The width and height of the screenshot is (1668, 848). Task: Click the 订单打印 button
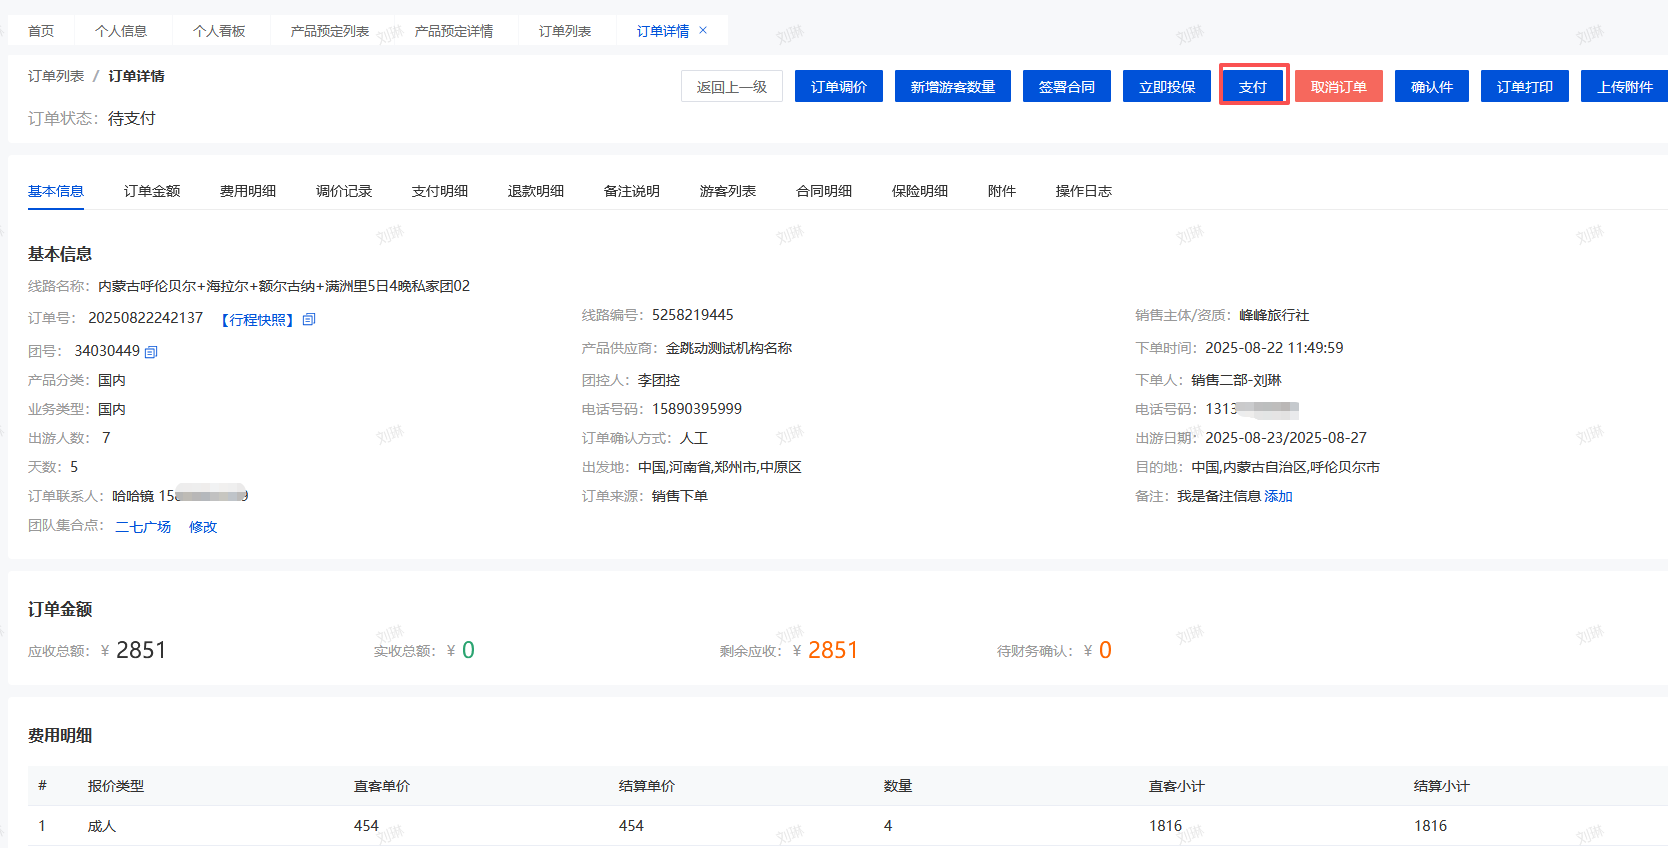pos(1524,87)
